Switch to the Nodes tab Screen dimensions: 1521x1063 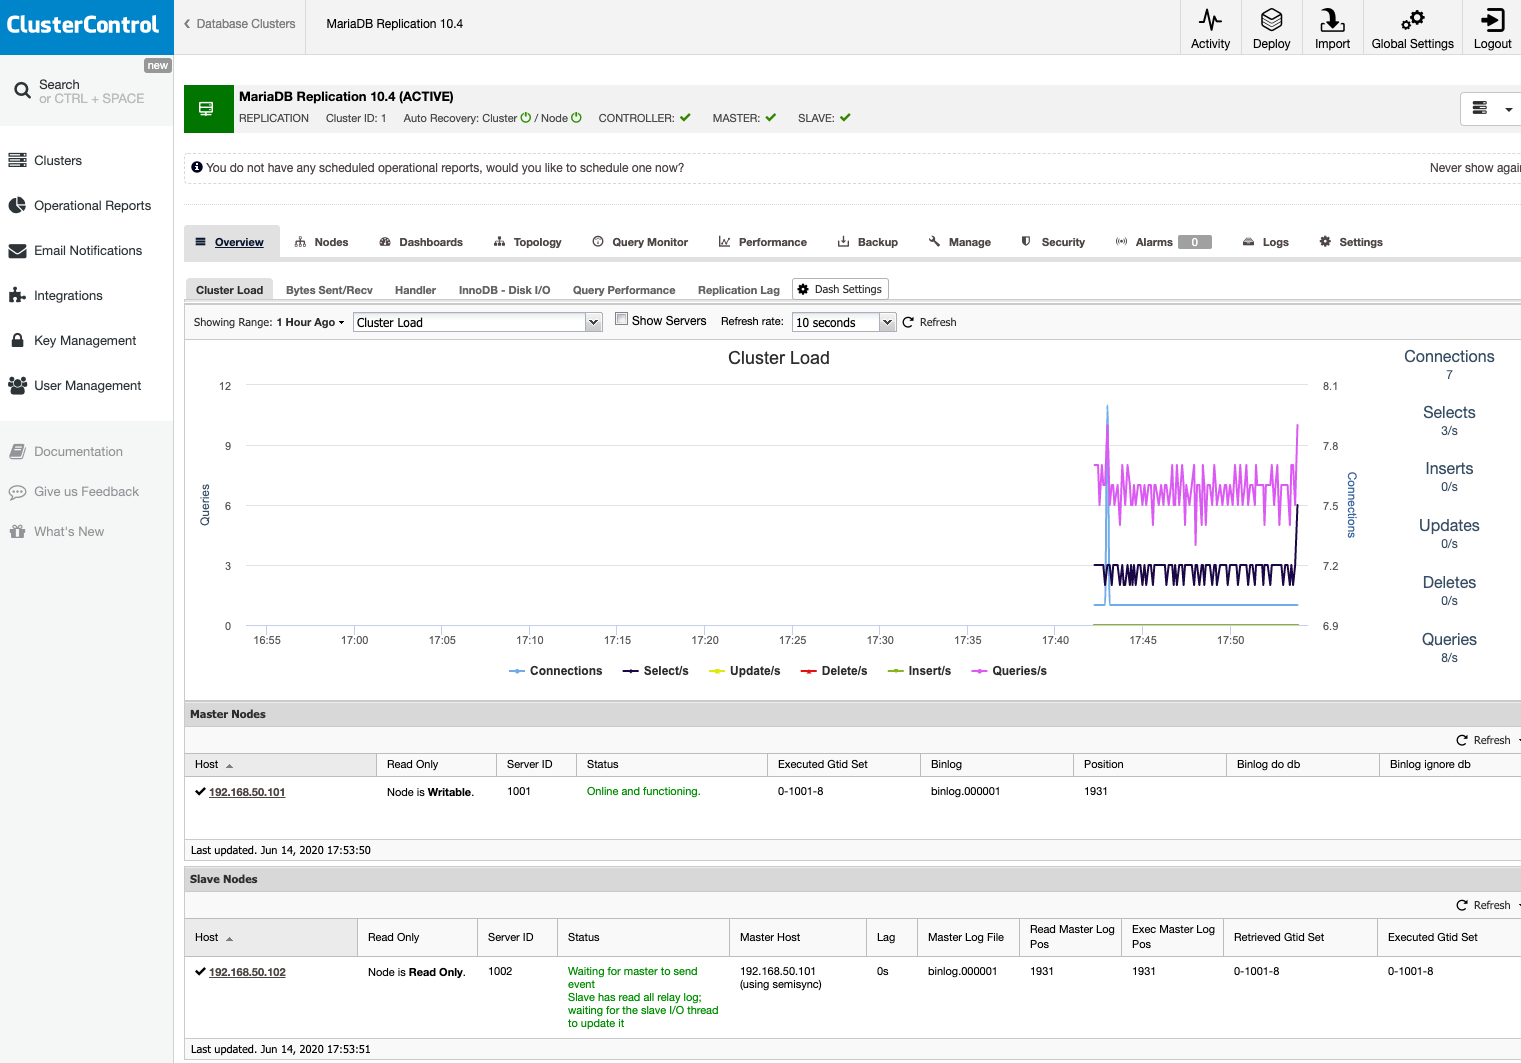tap(321, 242)
